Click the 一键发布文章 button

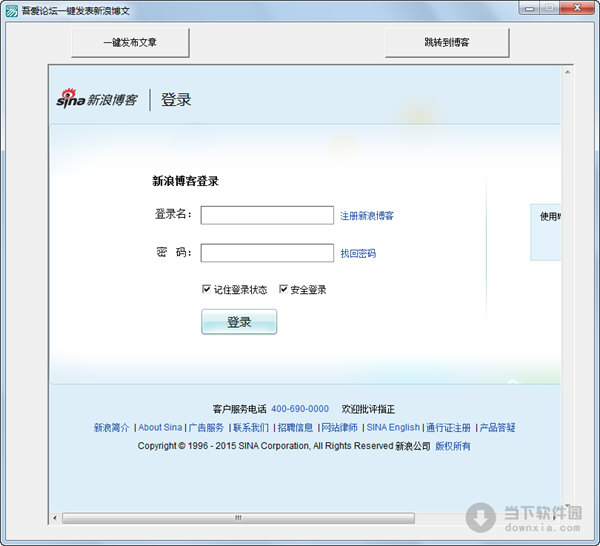pos(130,42)
